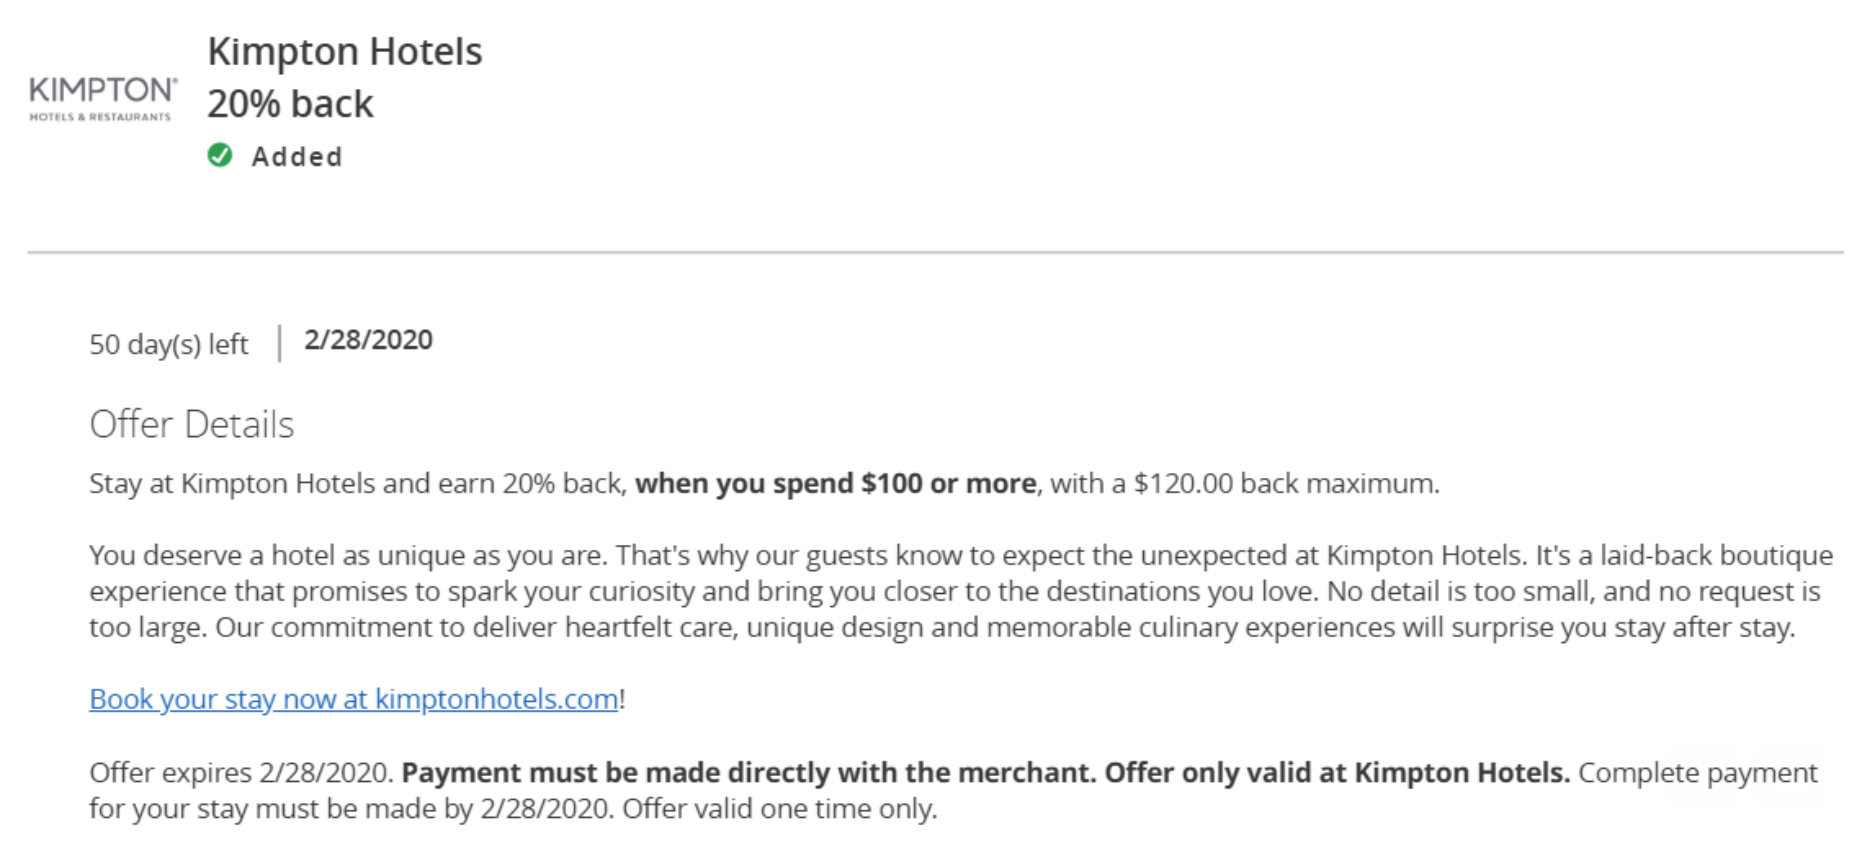Click the Kimpton Hotels offer title
Viewport: 1856px width, 860px height.
tap(345, 52)
